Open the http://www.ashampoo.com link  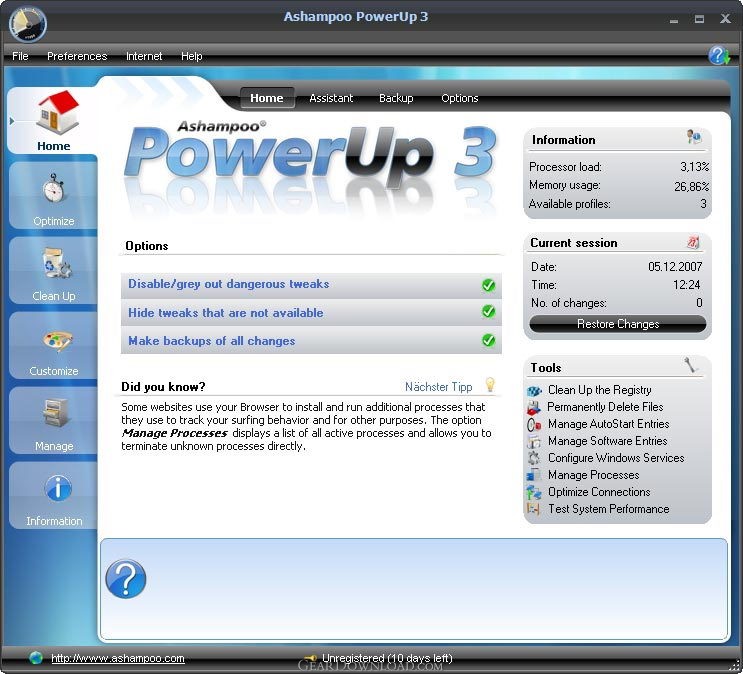(118, 658)
